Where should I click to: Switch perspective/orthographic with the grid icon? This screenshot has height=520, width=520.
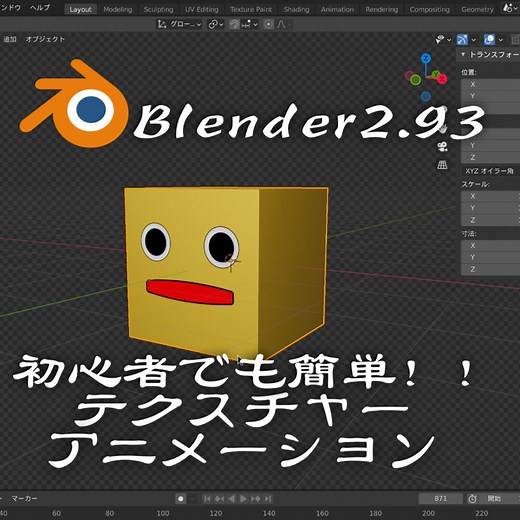pos(442,165)
